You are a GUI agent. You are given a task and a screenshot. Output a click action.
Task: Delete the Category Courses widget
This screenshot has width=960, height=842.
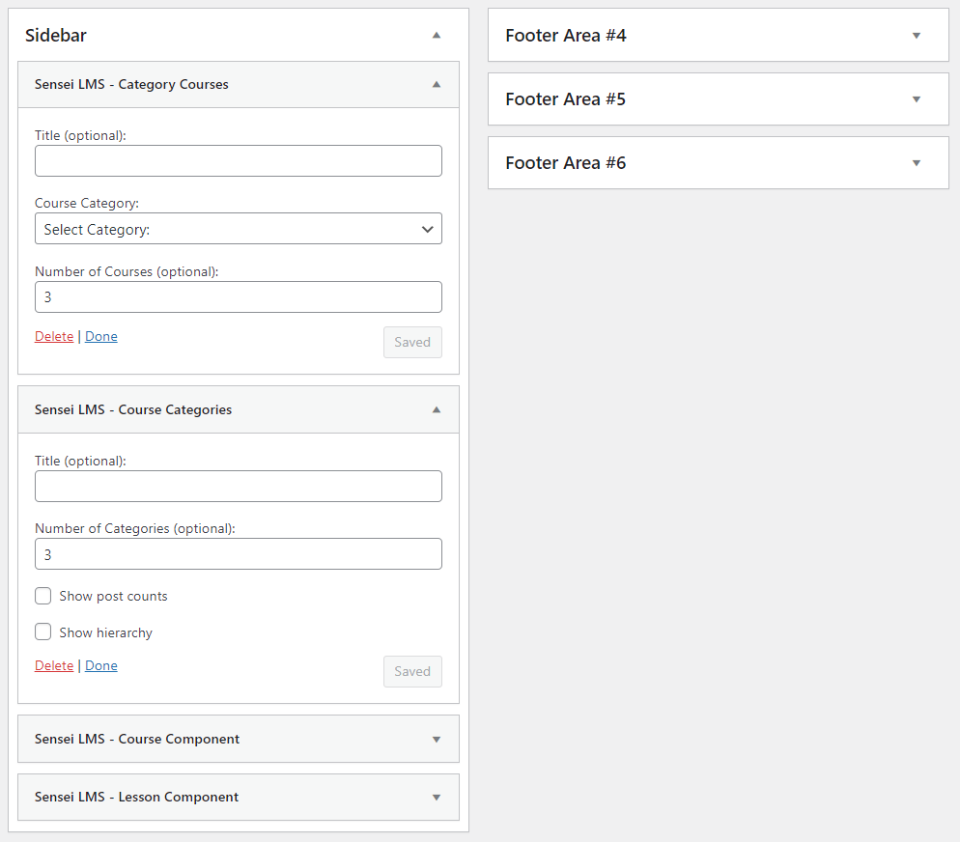[54, 337]
